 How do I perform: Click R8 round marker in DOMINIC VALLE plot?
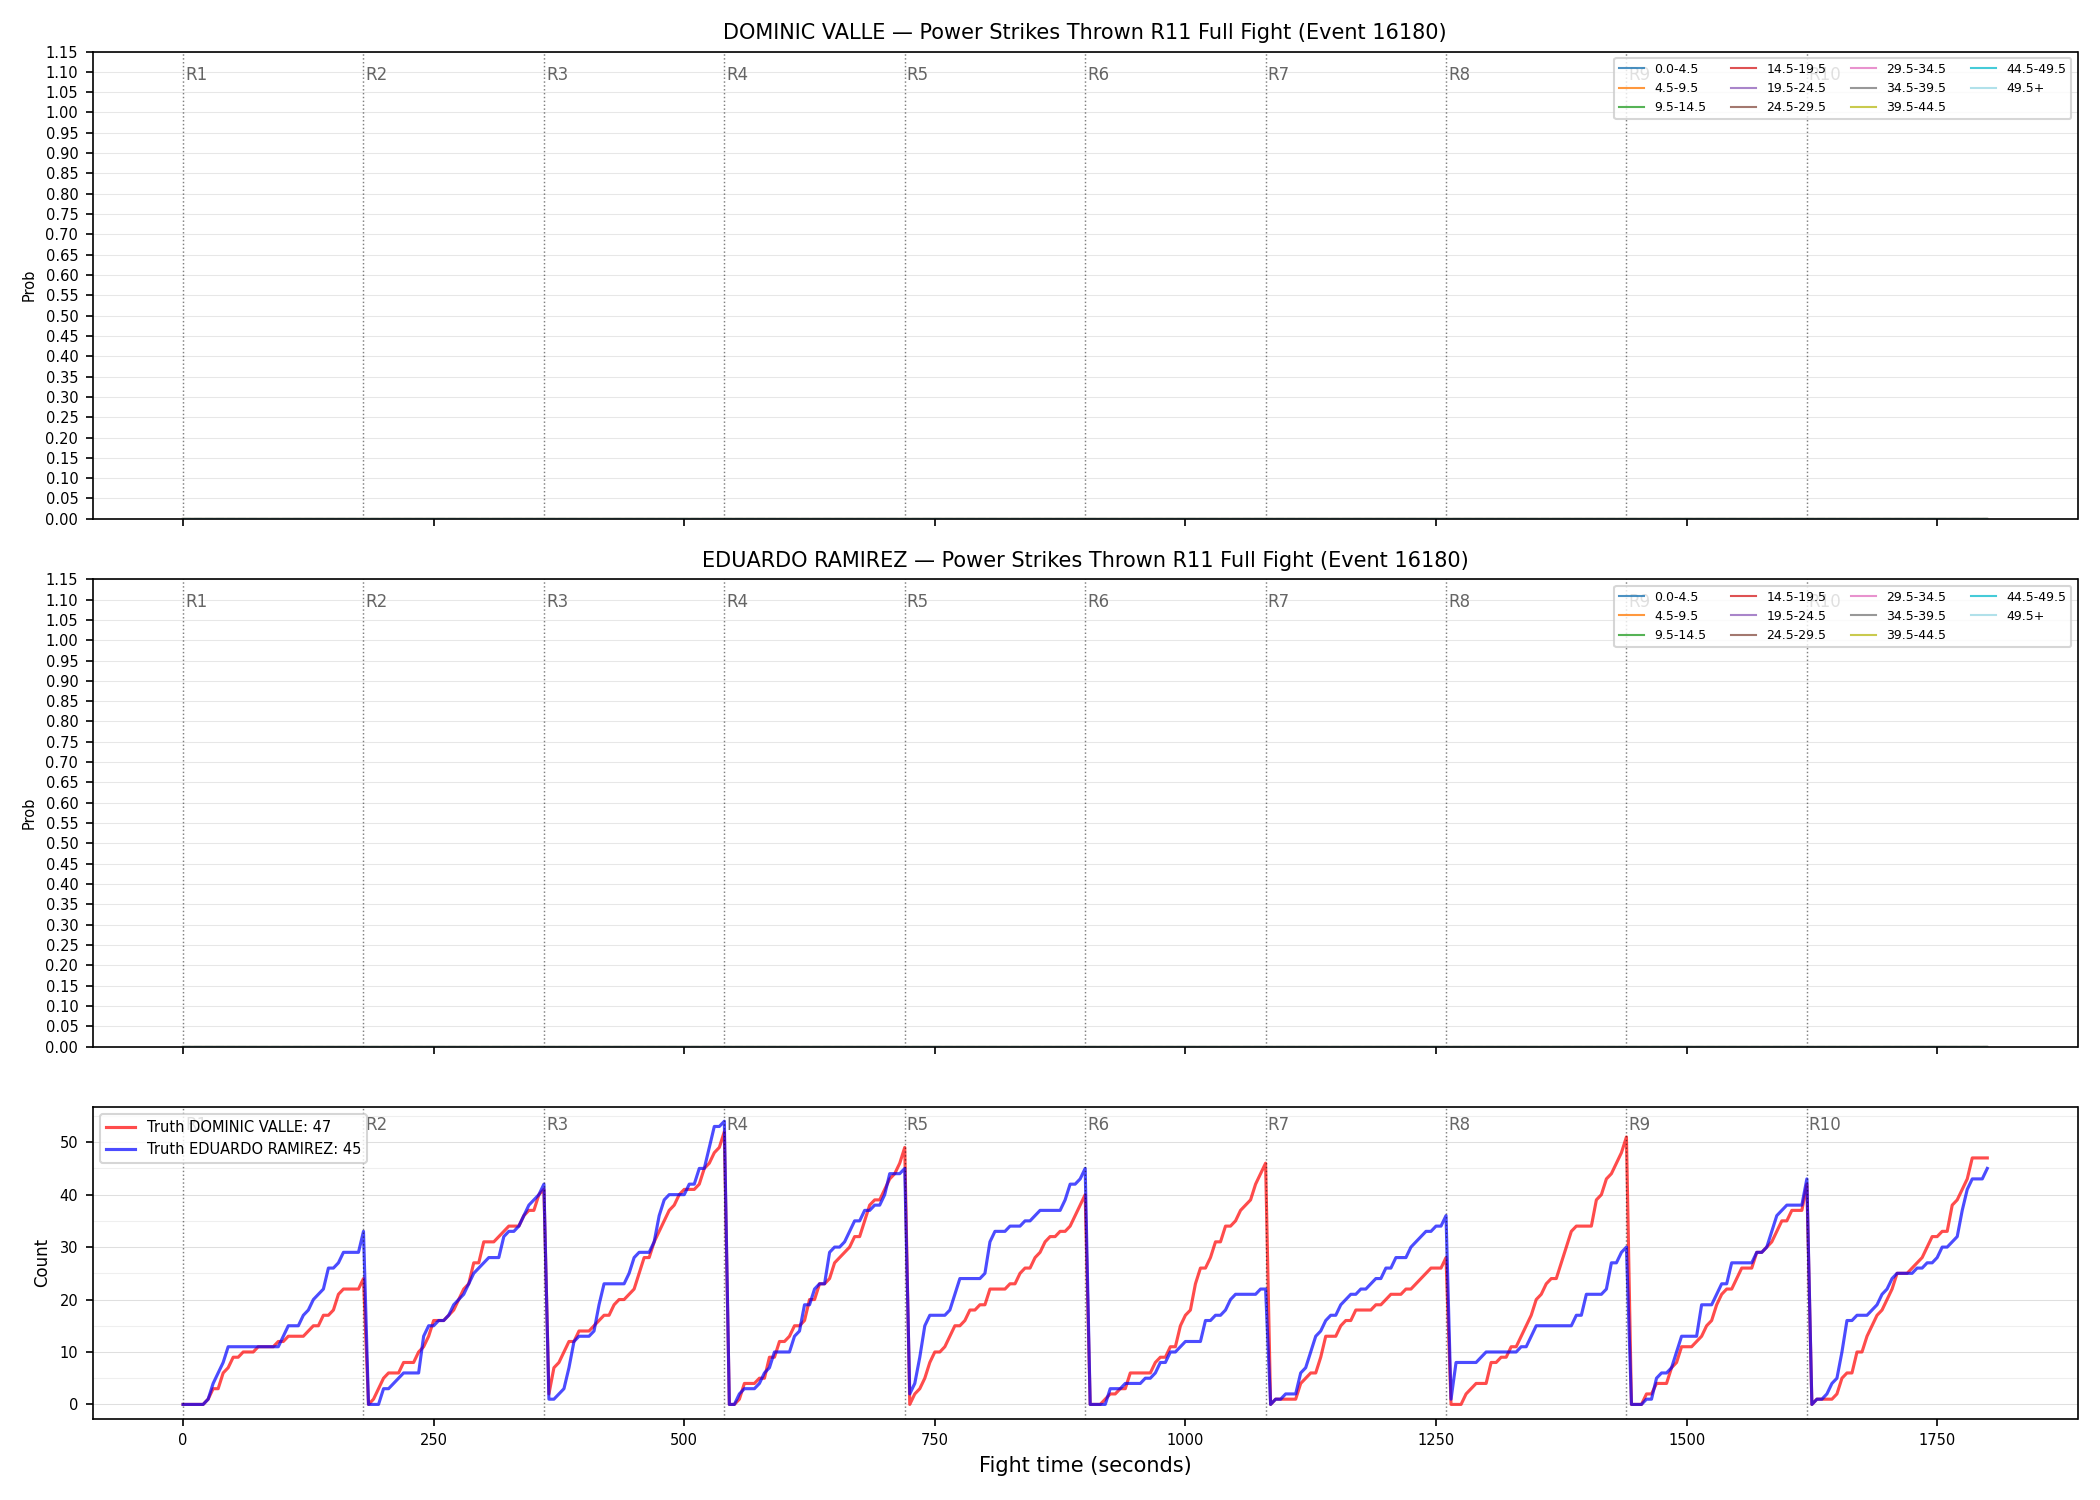point(1459,74)
